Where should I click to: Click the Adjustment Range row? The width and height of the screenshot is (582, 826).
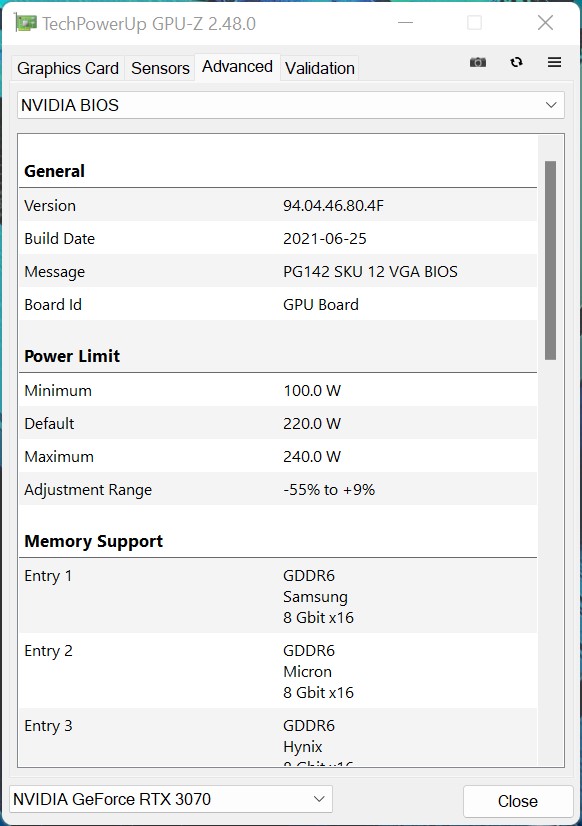click(278, 489)
